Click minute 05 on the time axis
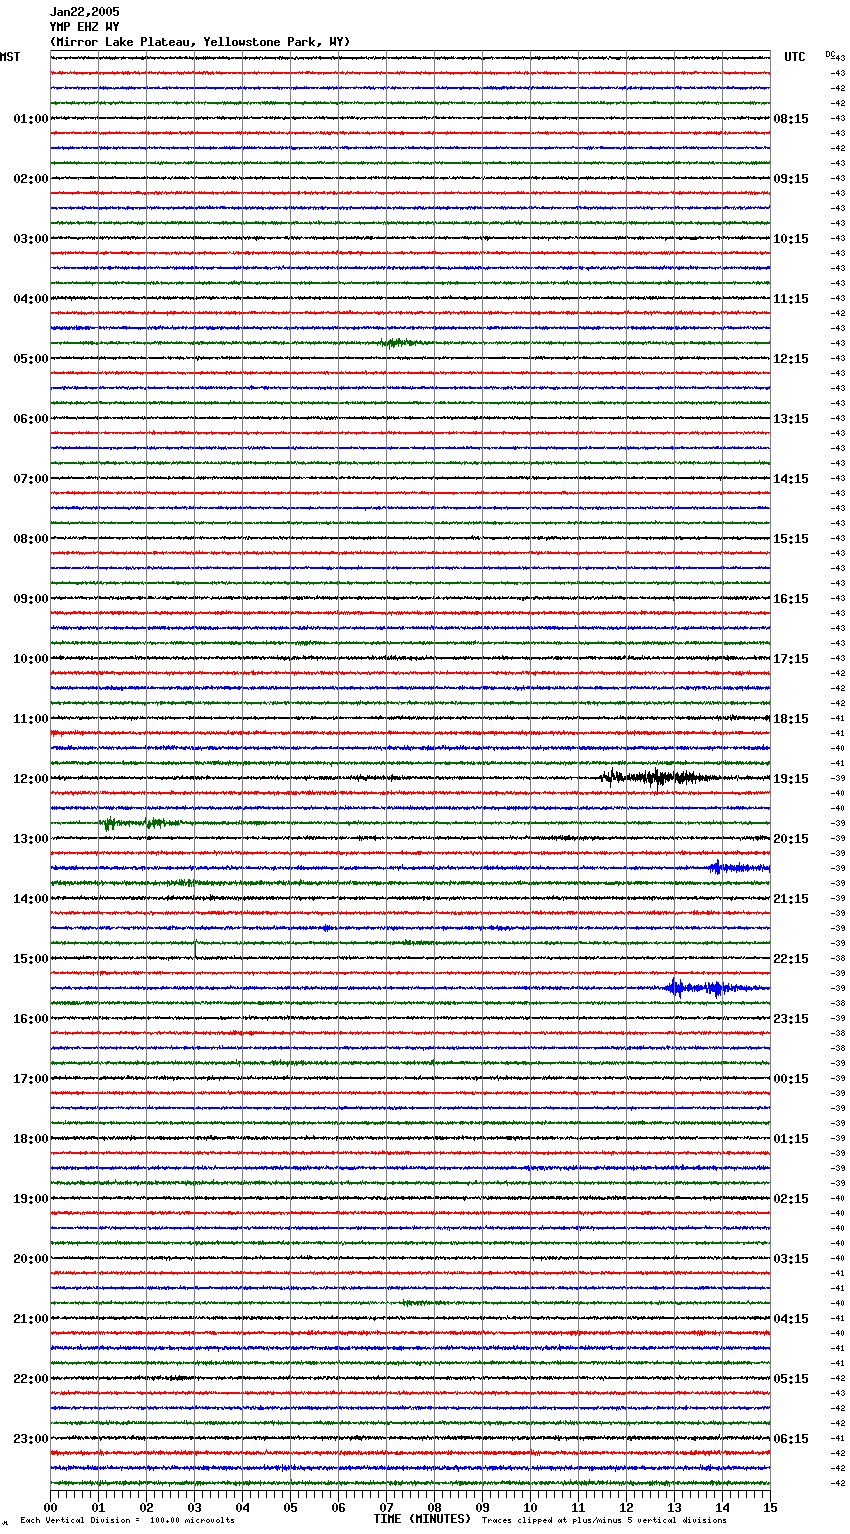This screenshot has width=850, height=1534. tap(290, 1507)
